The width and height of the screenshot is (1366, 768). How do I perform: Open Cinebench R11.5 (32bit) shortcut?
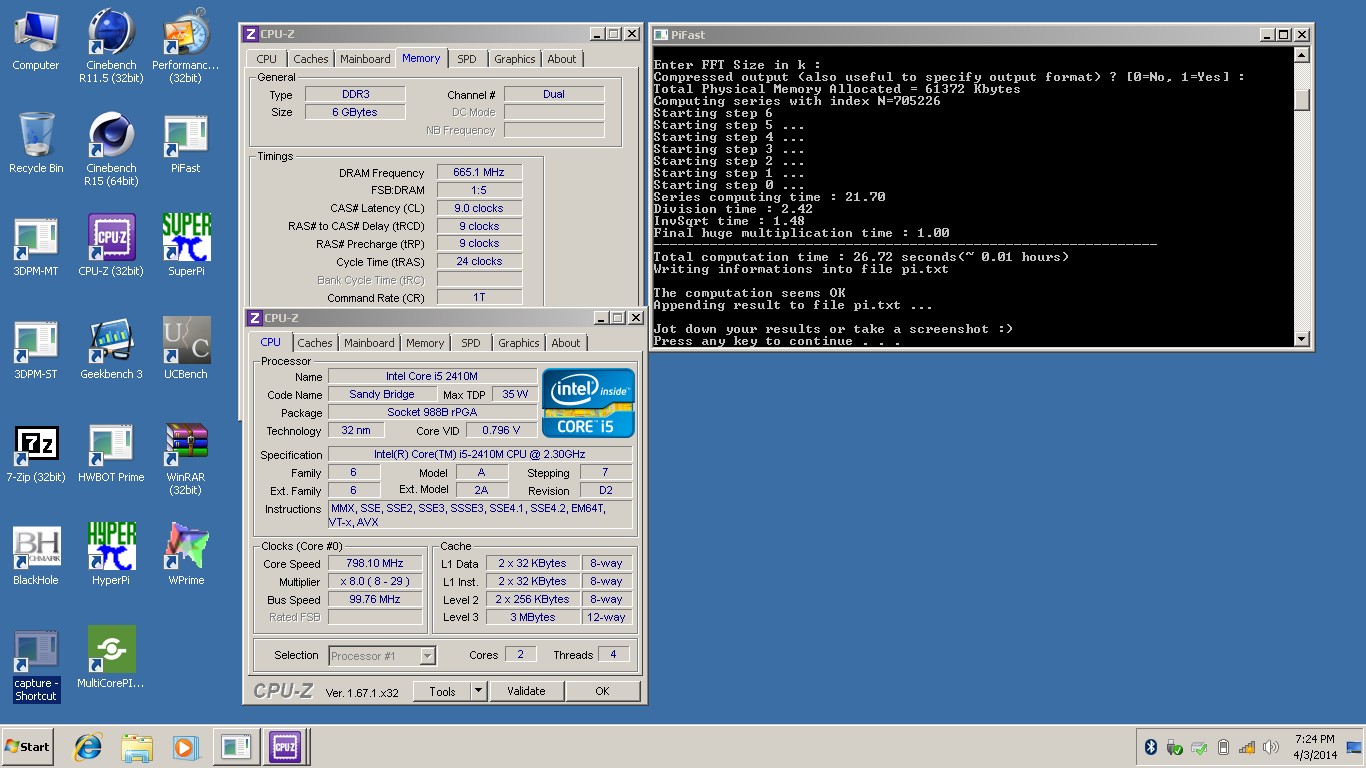(111, 45)
